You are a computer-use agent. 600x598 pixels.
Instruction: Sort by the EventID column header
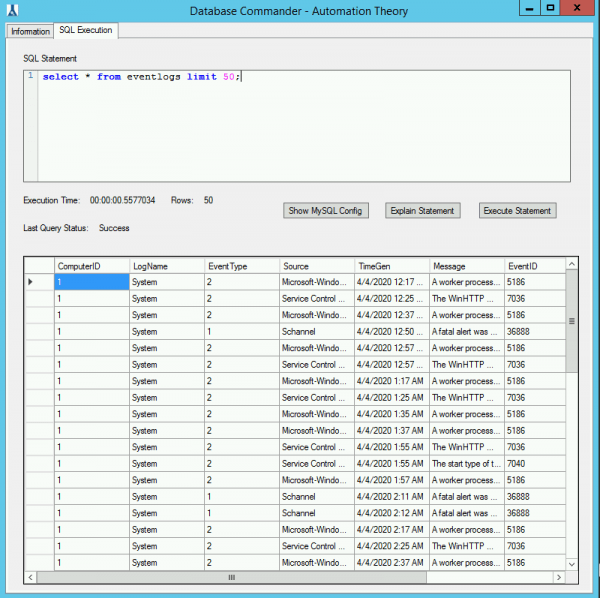click(535, 266)
